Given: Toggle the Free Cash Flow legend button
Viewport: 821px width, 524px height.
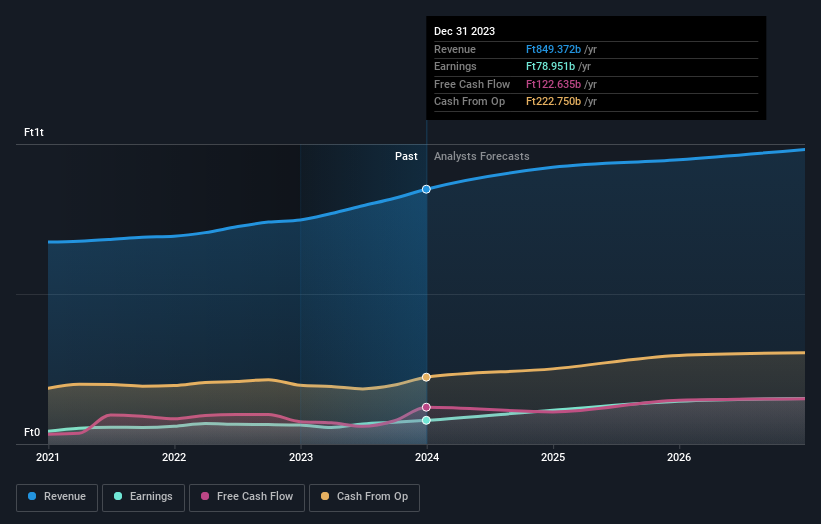Looking at the screenshot, I should (247, 497).
